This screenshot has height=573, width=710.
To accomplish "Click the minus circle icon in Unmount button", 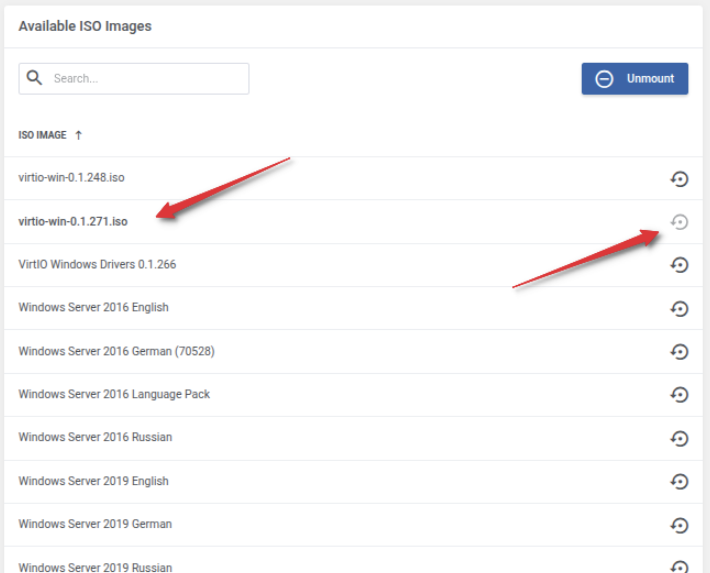I will 604,79.
